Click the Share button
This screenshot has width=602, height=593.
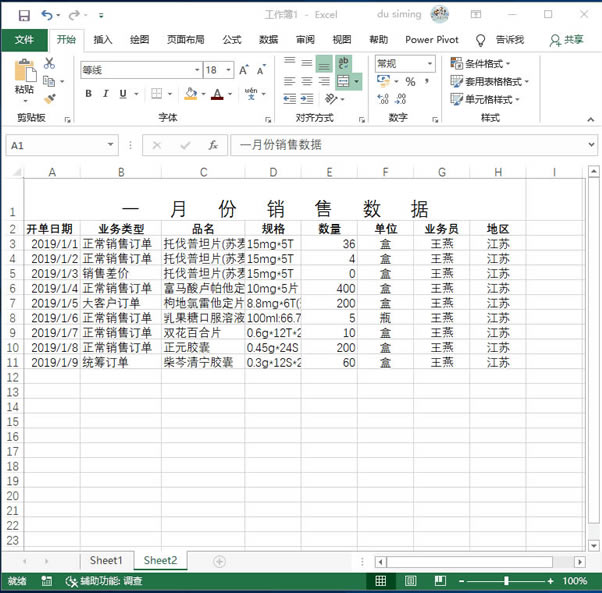tap(566, 40)
